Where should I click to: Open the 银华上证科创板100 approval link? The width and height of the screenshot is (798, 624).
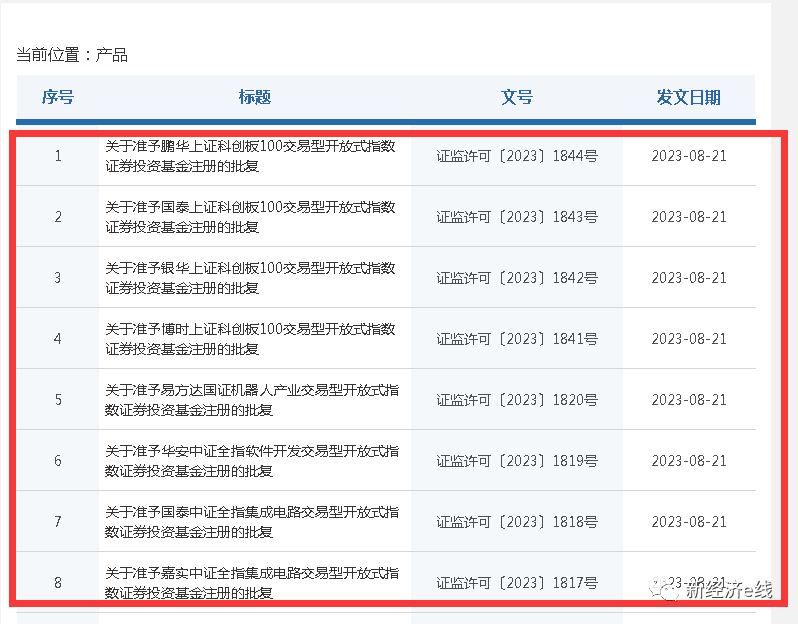[x=251, y=278]
